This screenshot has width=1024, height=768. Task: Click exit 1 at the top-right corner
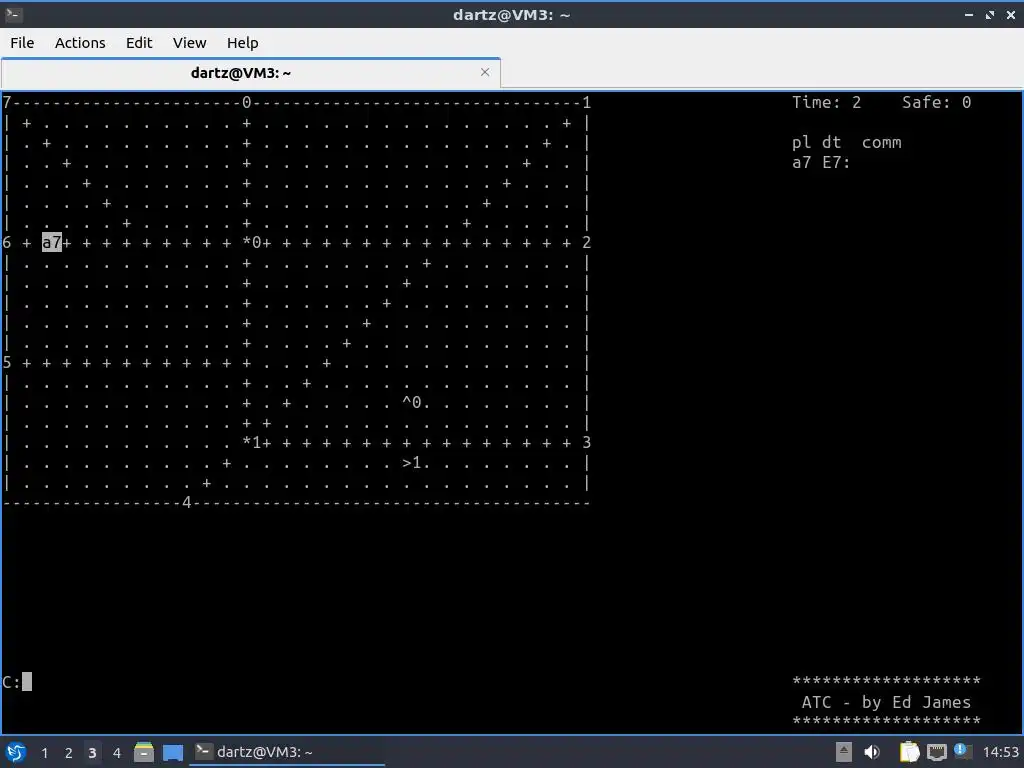coord(586,102)
